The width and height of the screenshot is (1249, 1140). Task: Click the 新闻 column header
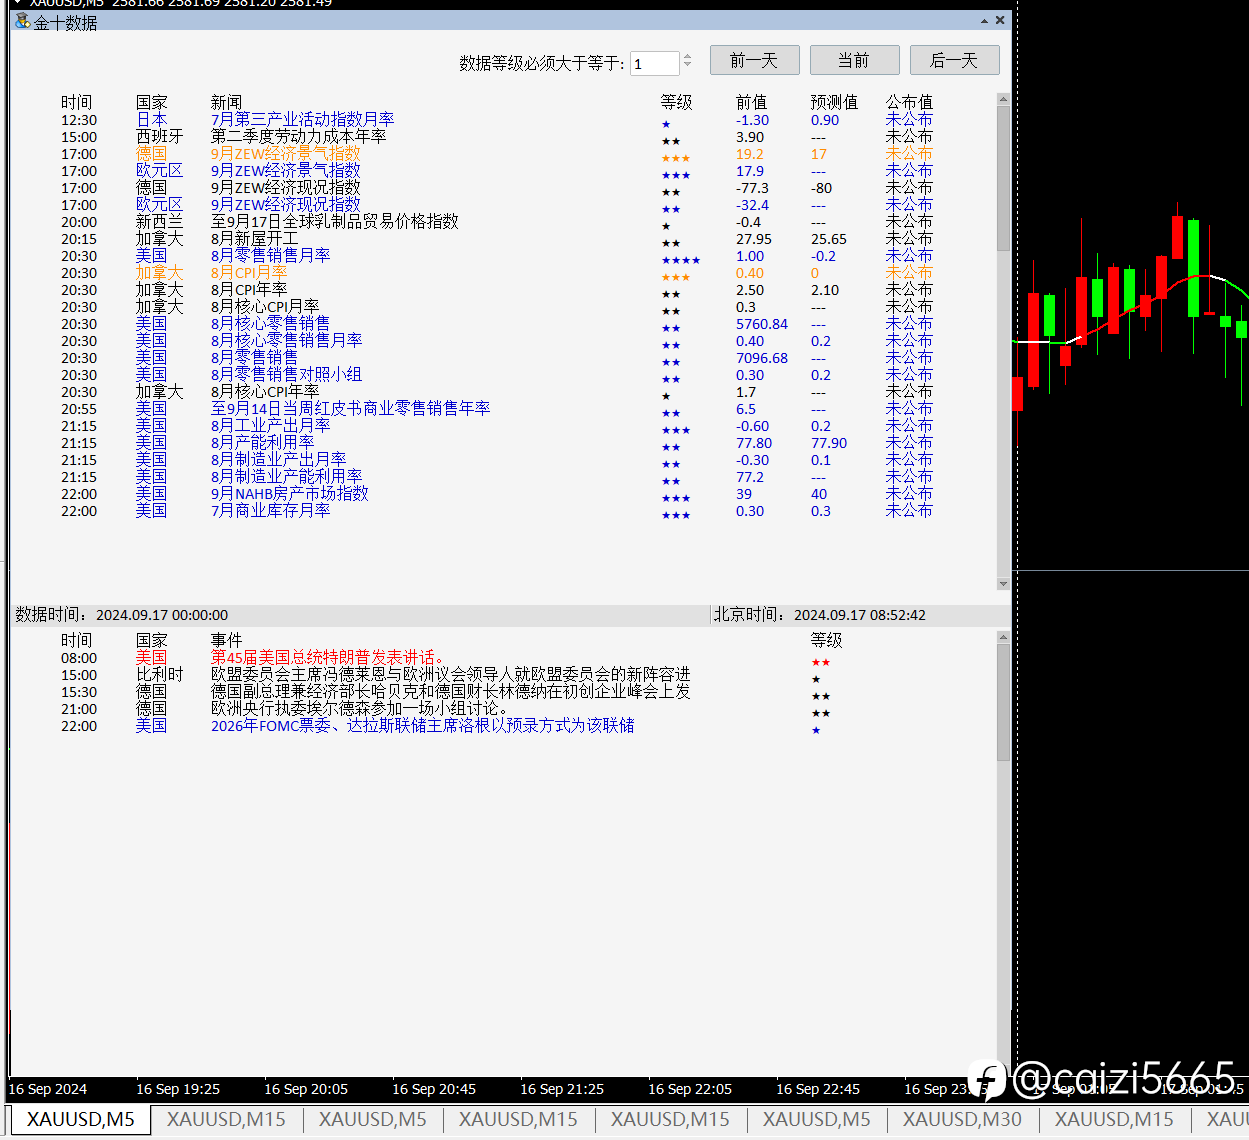point(226,102)
